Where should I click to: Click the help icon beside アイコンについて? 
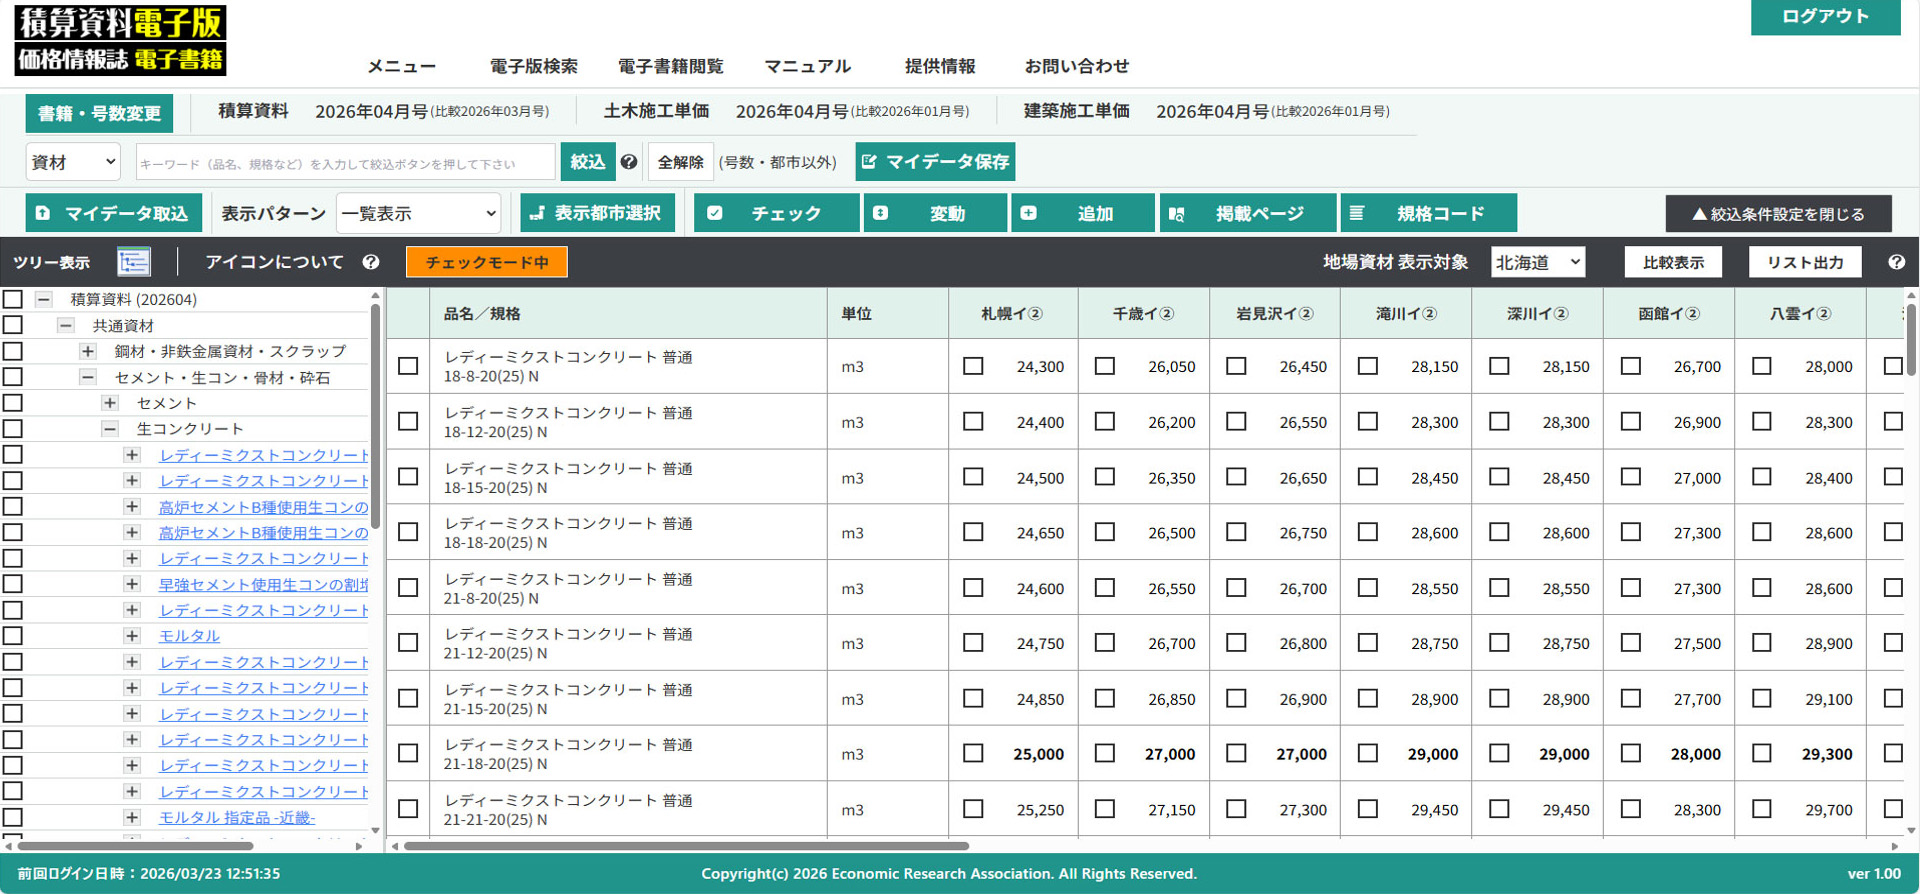coord(371,262)
